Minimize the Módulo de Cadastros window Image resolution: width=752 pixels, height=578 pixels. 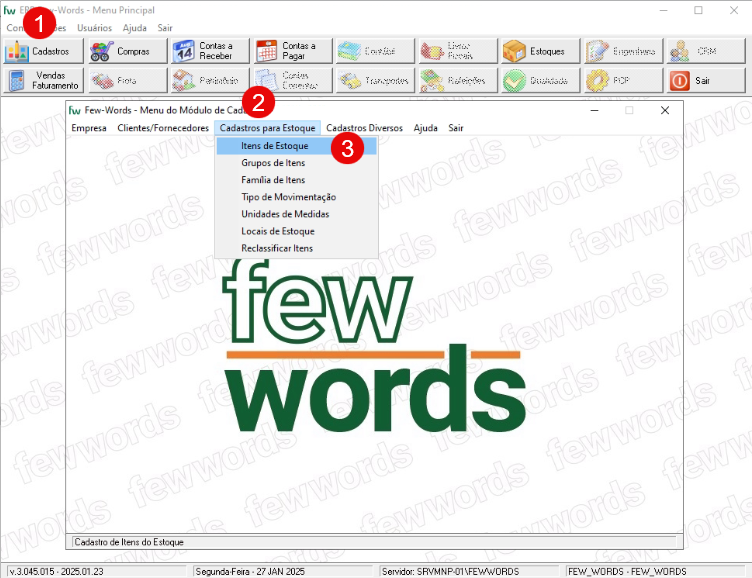(x=594, y=110)
